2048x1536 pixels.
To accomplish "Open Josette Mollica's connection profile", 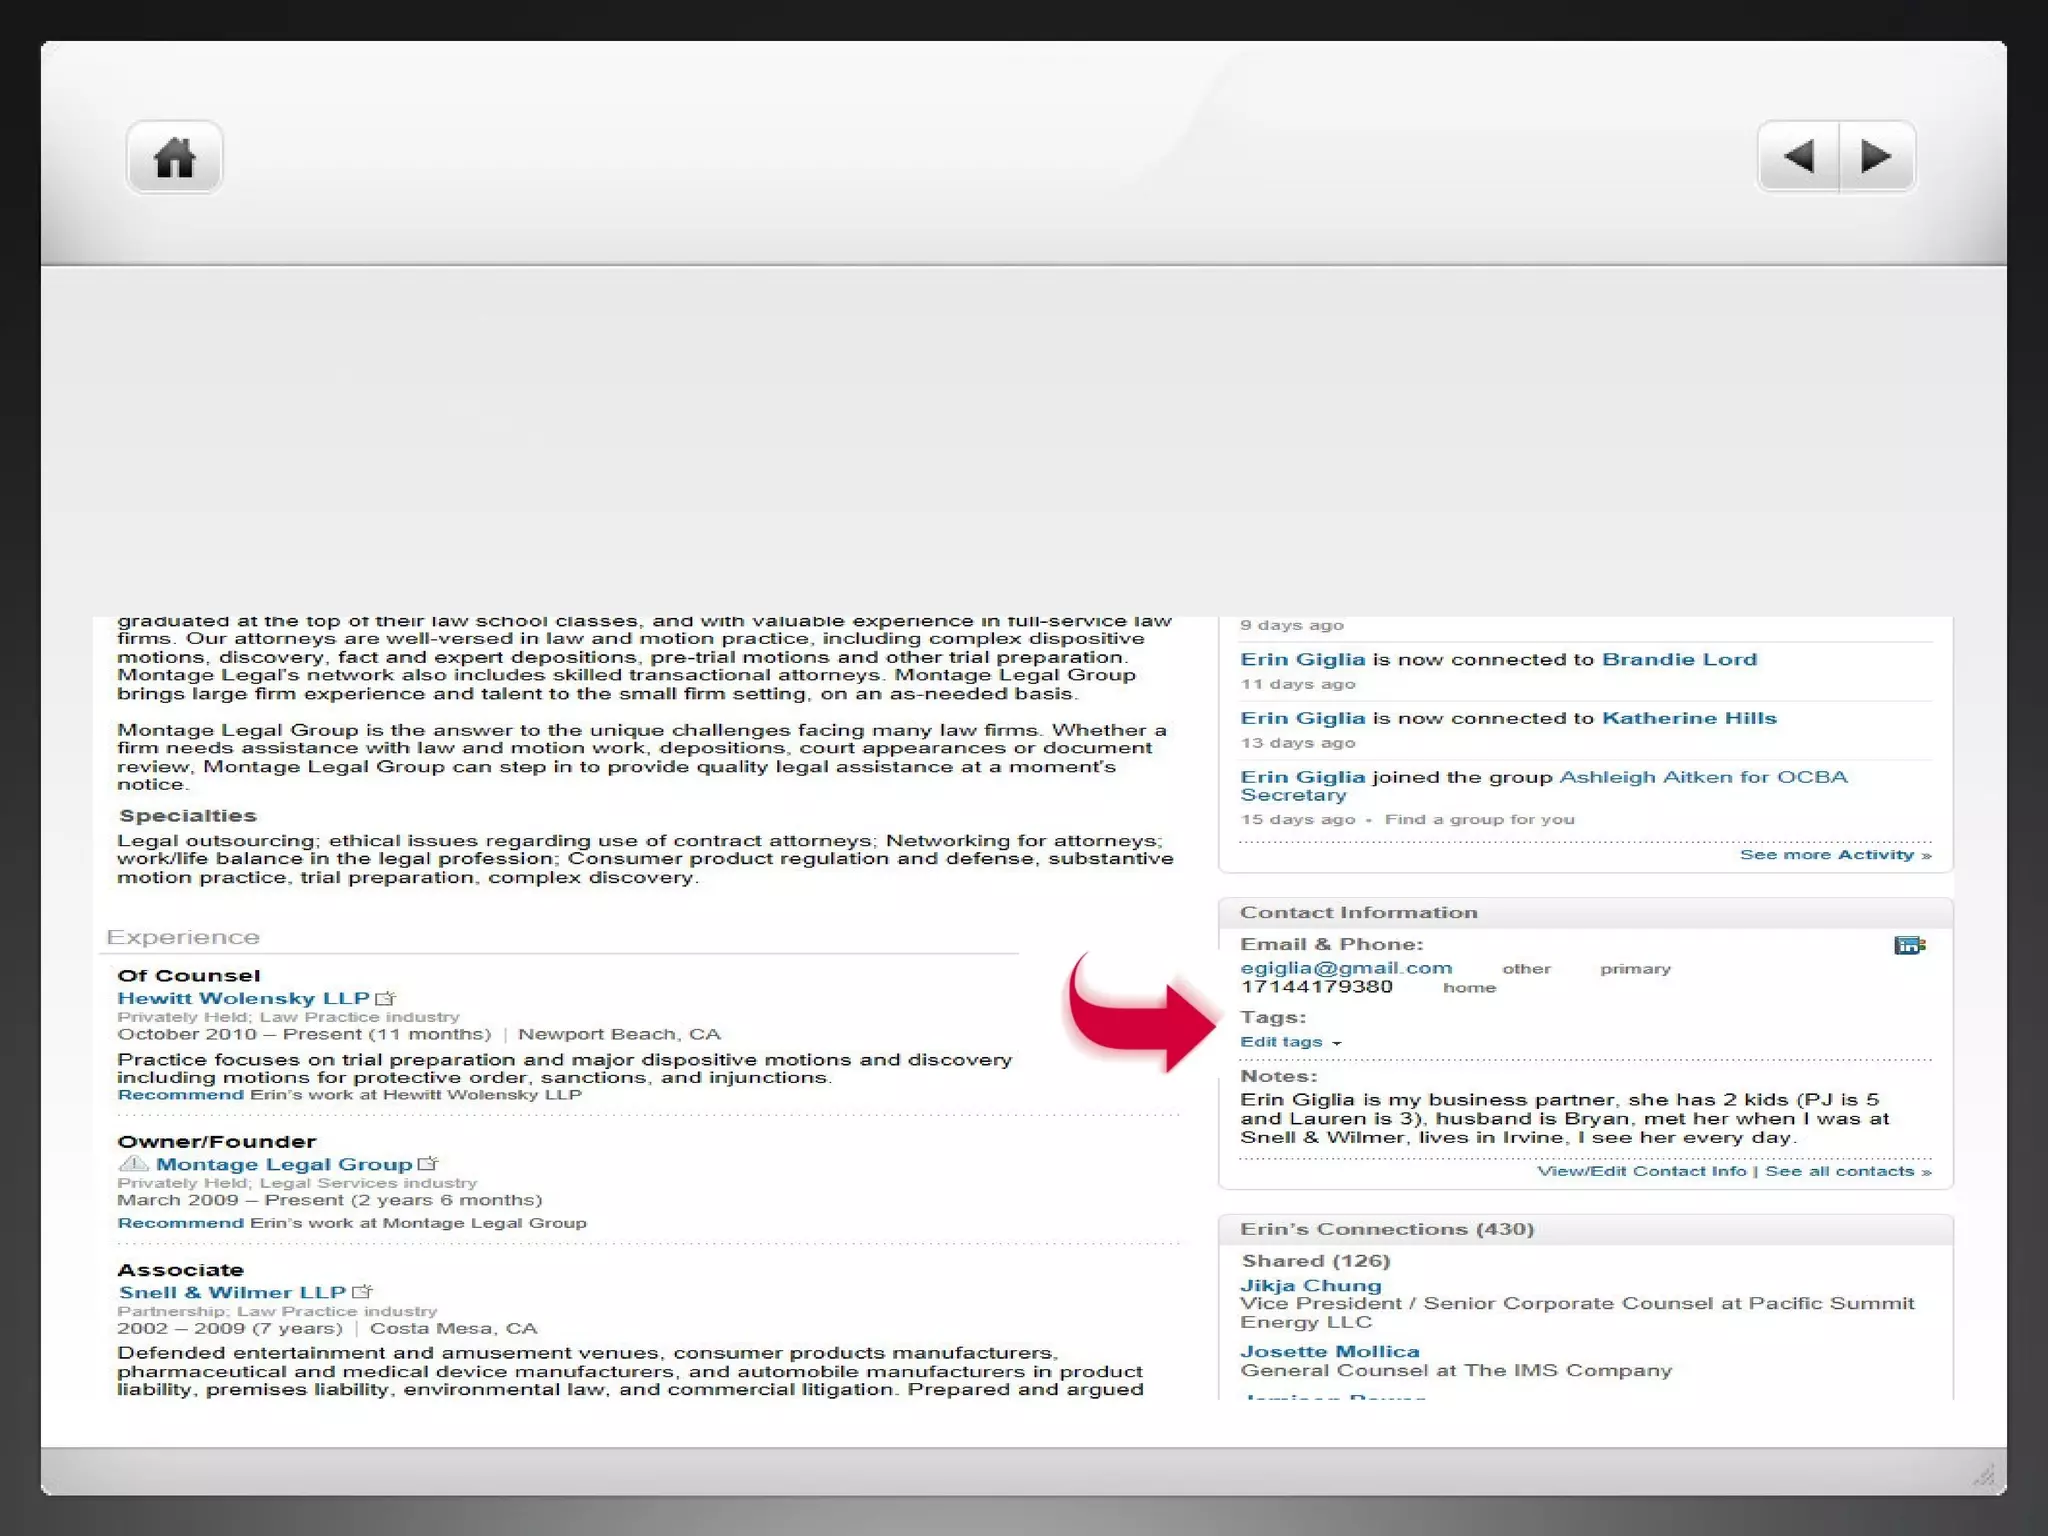I will pyautogui.click(x=1329, y=1352).
